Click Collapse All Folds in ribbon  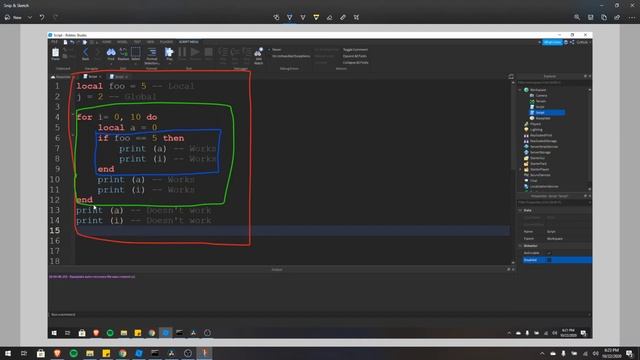pos(356,62)
